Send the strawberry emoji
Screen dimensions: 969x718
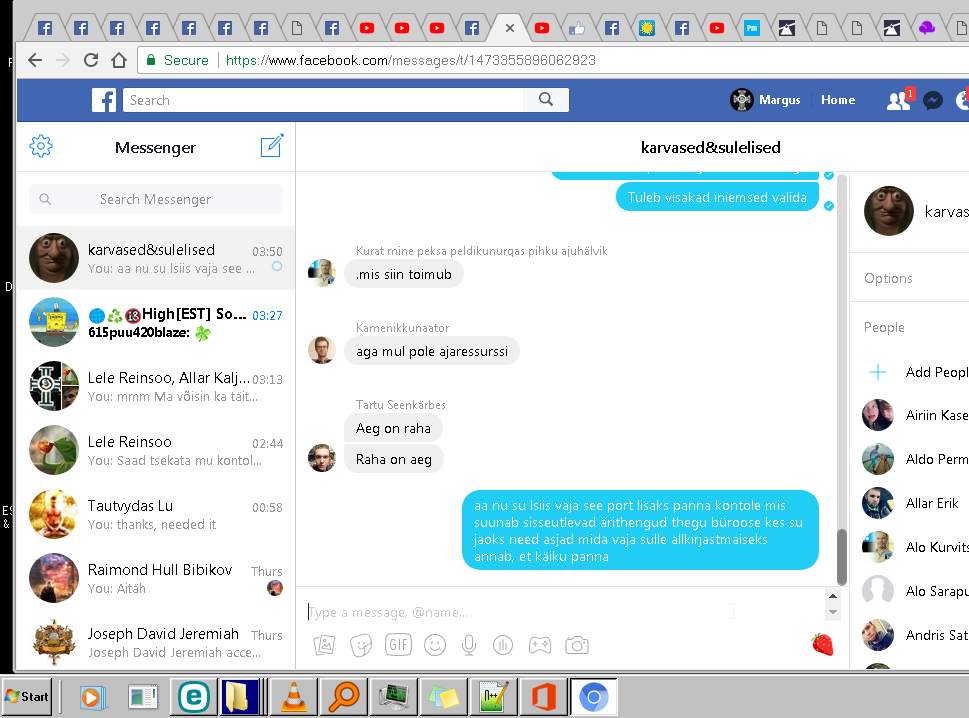pyautogui.click(x=823, y=644)
